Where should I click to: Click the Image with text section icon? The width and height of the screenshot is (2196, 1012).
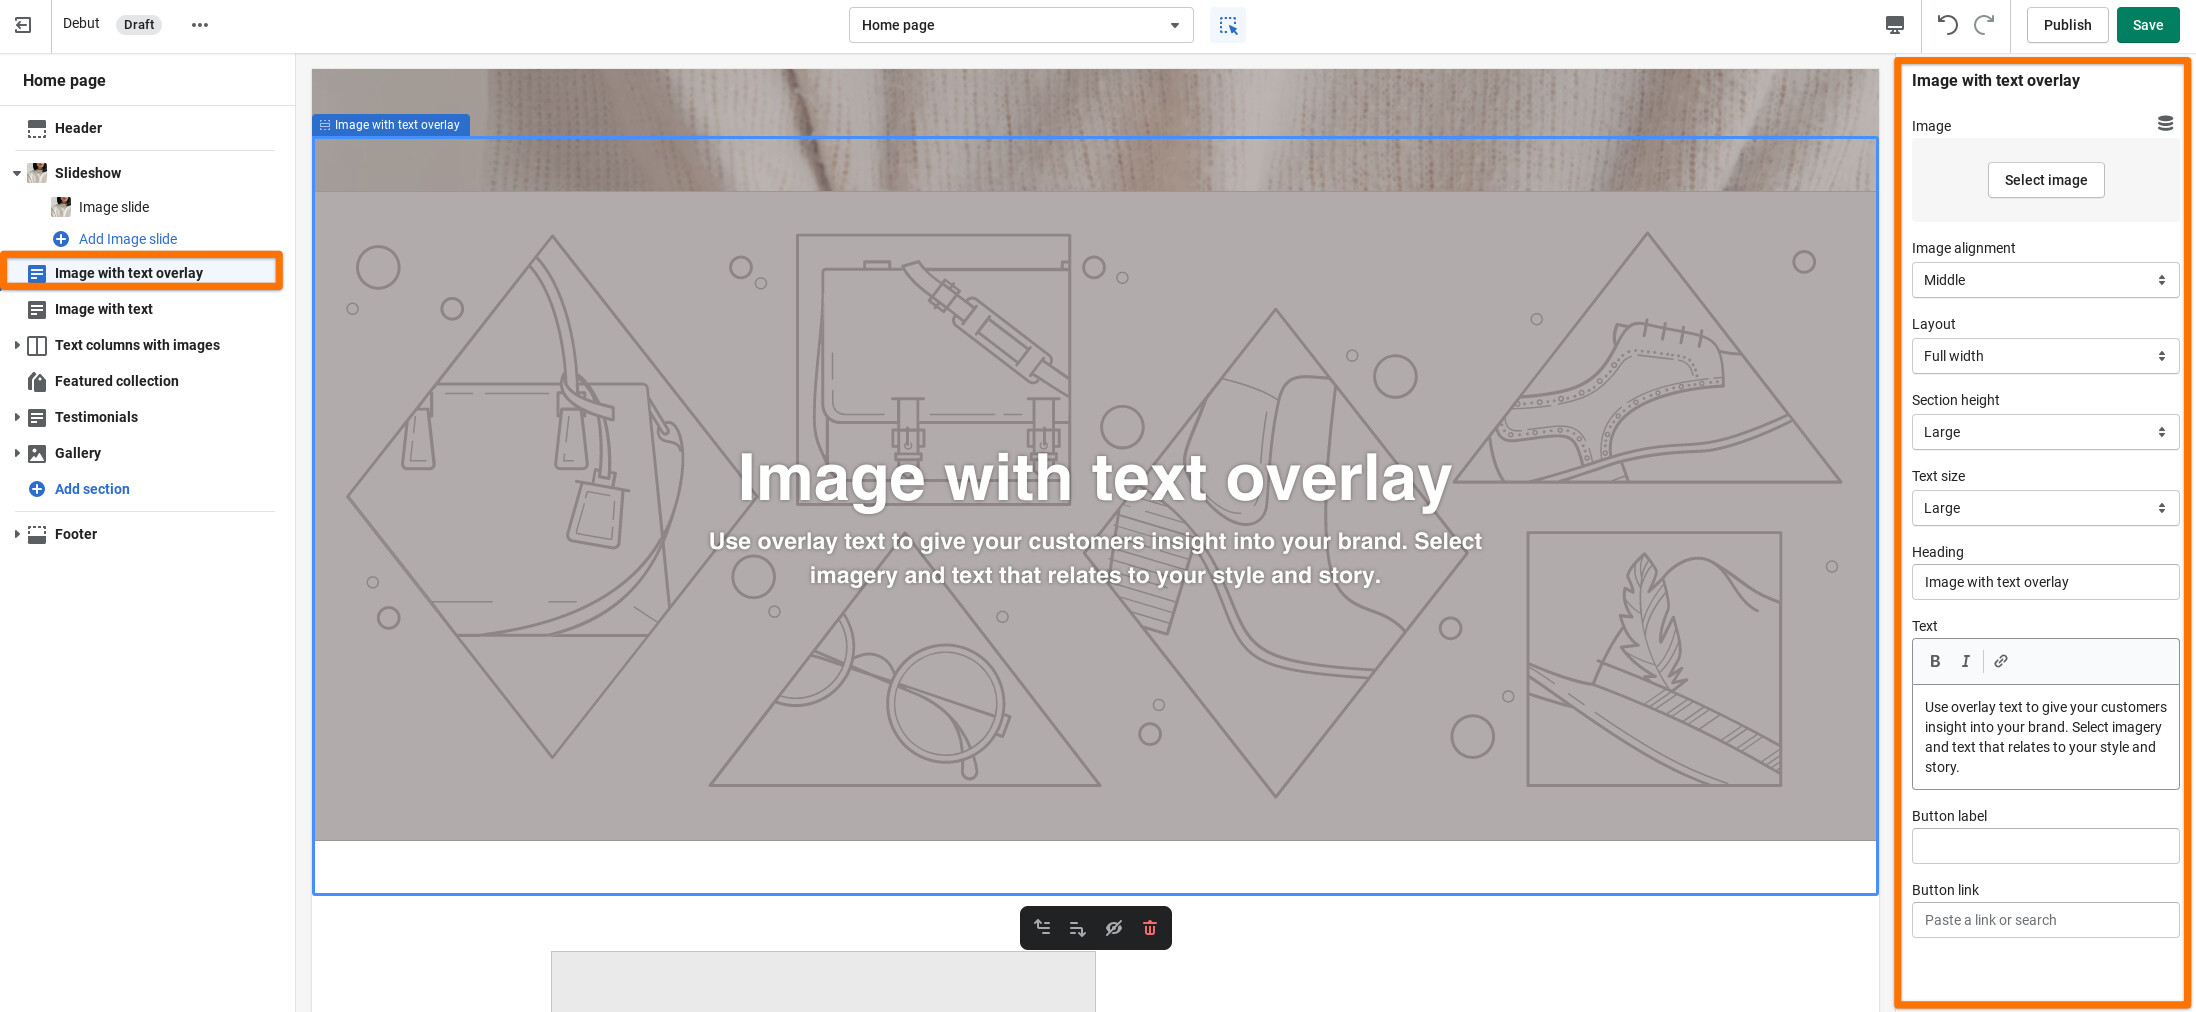tap(37, 309)
